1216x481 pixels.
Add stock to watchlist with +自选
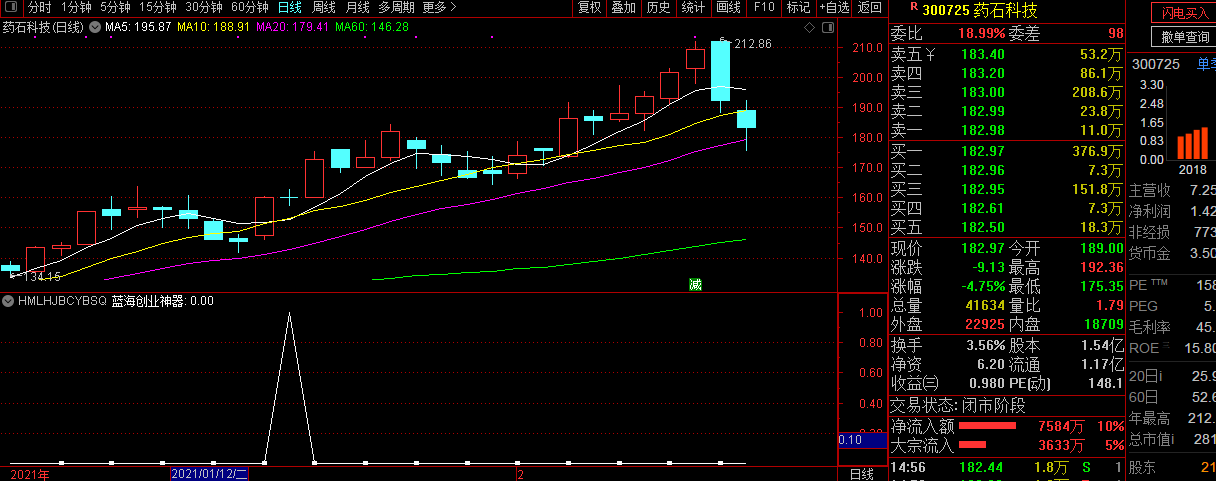tap(833, 8)
